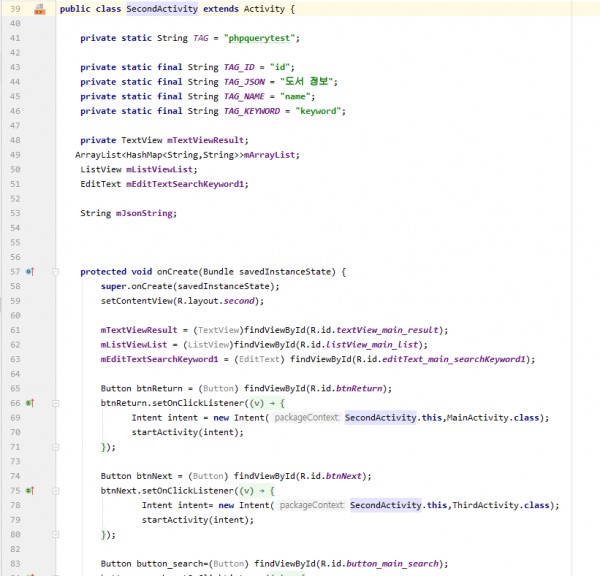
Task: Click the mJsonString field on line 53
Action: [144, 213]
